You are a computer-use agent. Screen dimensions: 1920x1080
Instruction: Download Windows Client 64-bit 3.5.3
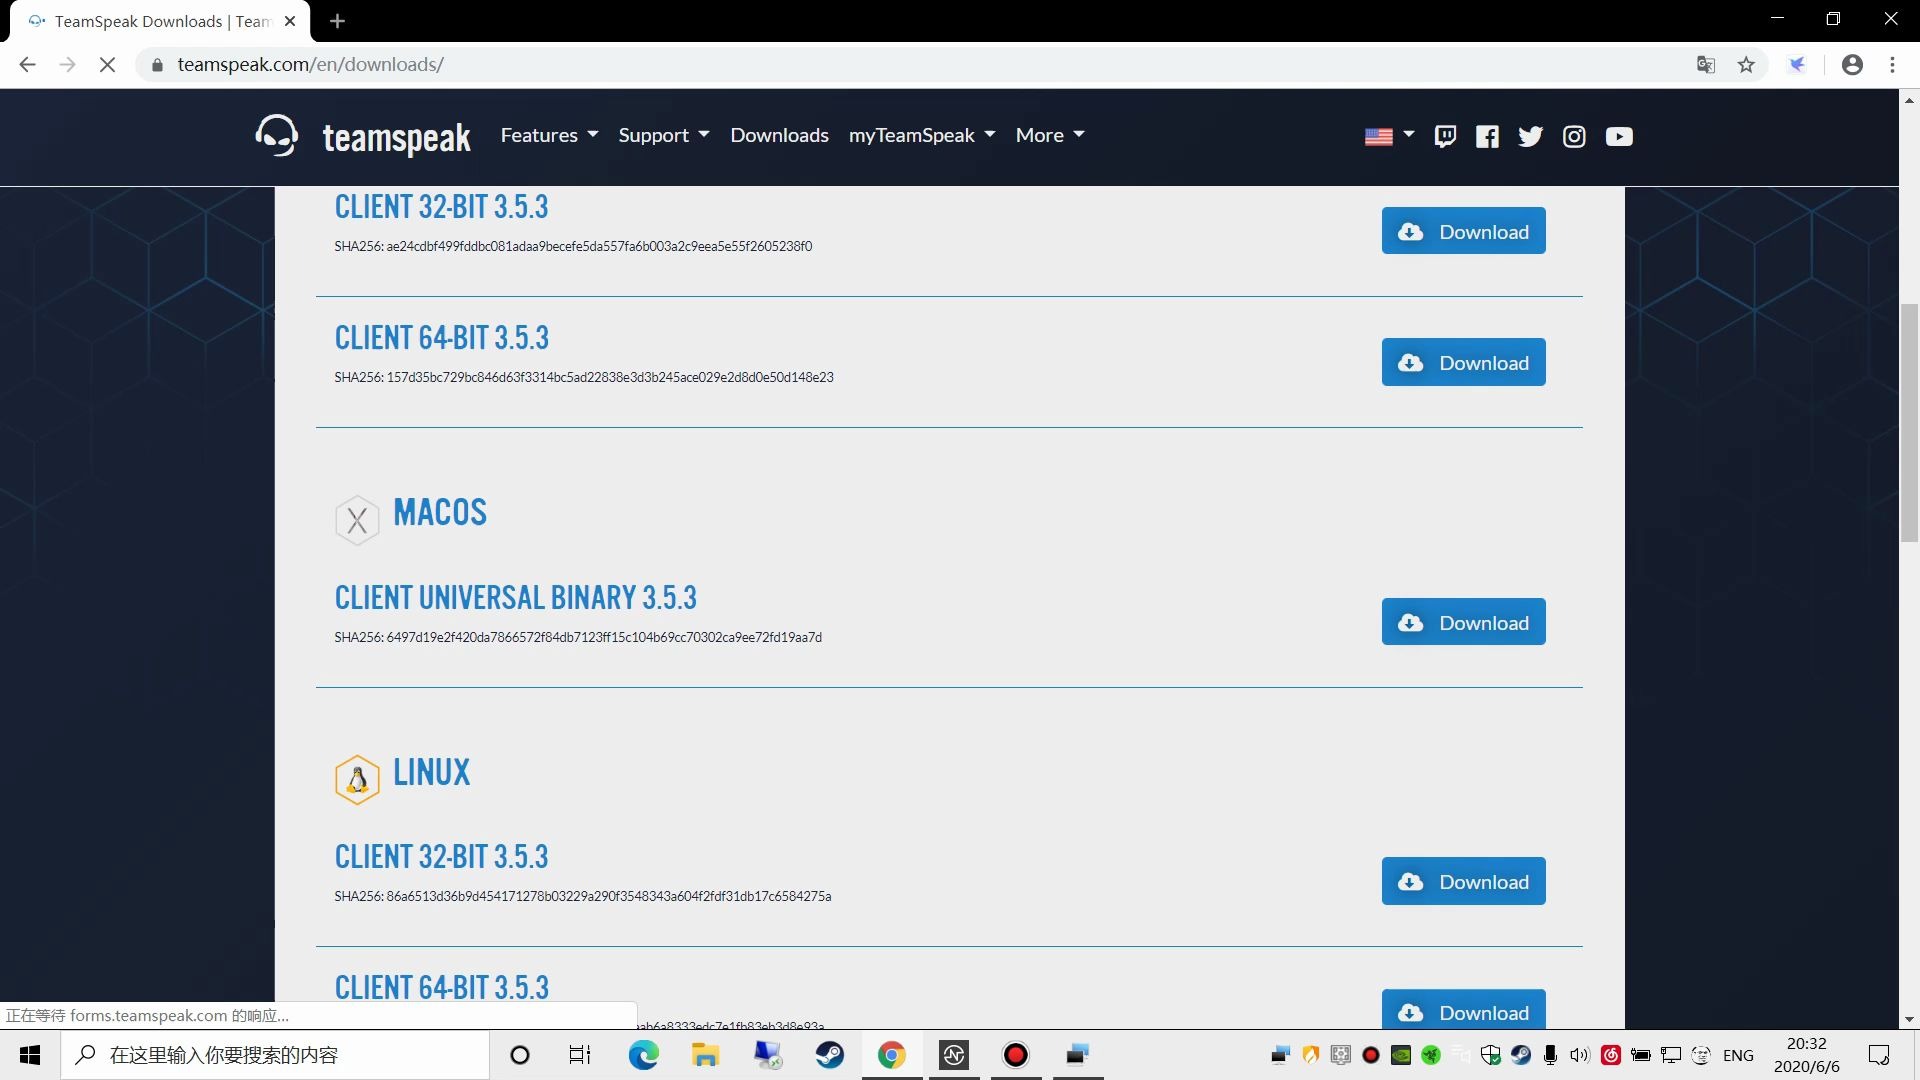click(1463, 362)
